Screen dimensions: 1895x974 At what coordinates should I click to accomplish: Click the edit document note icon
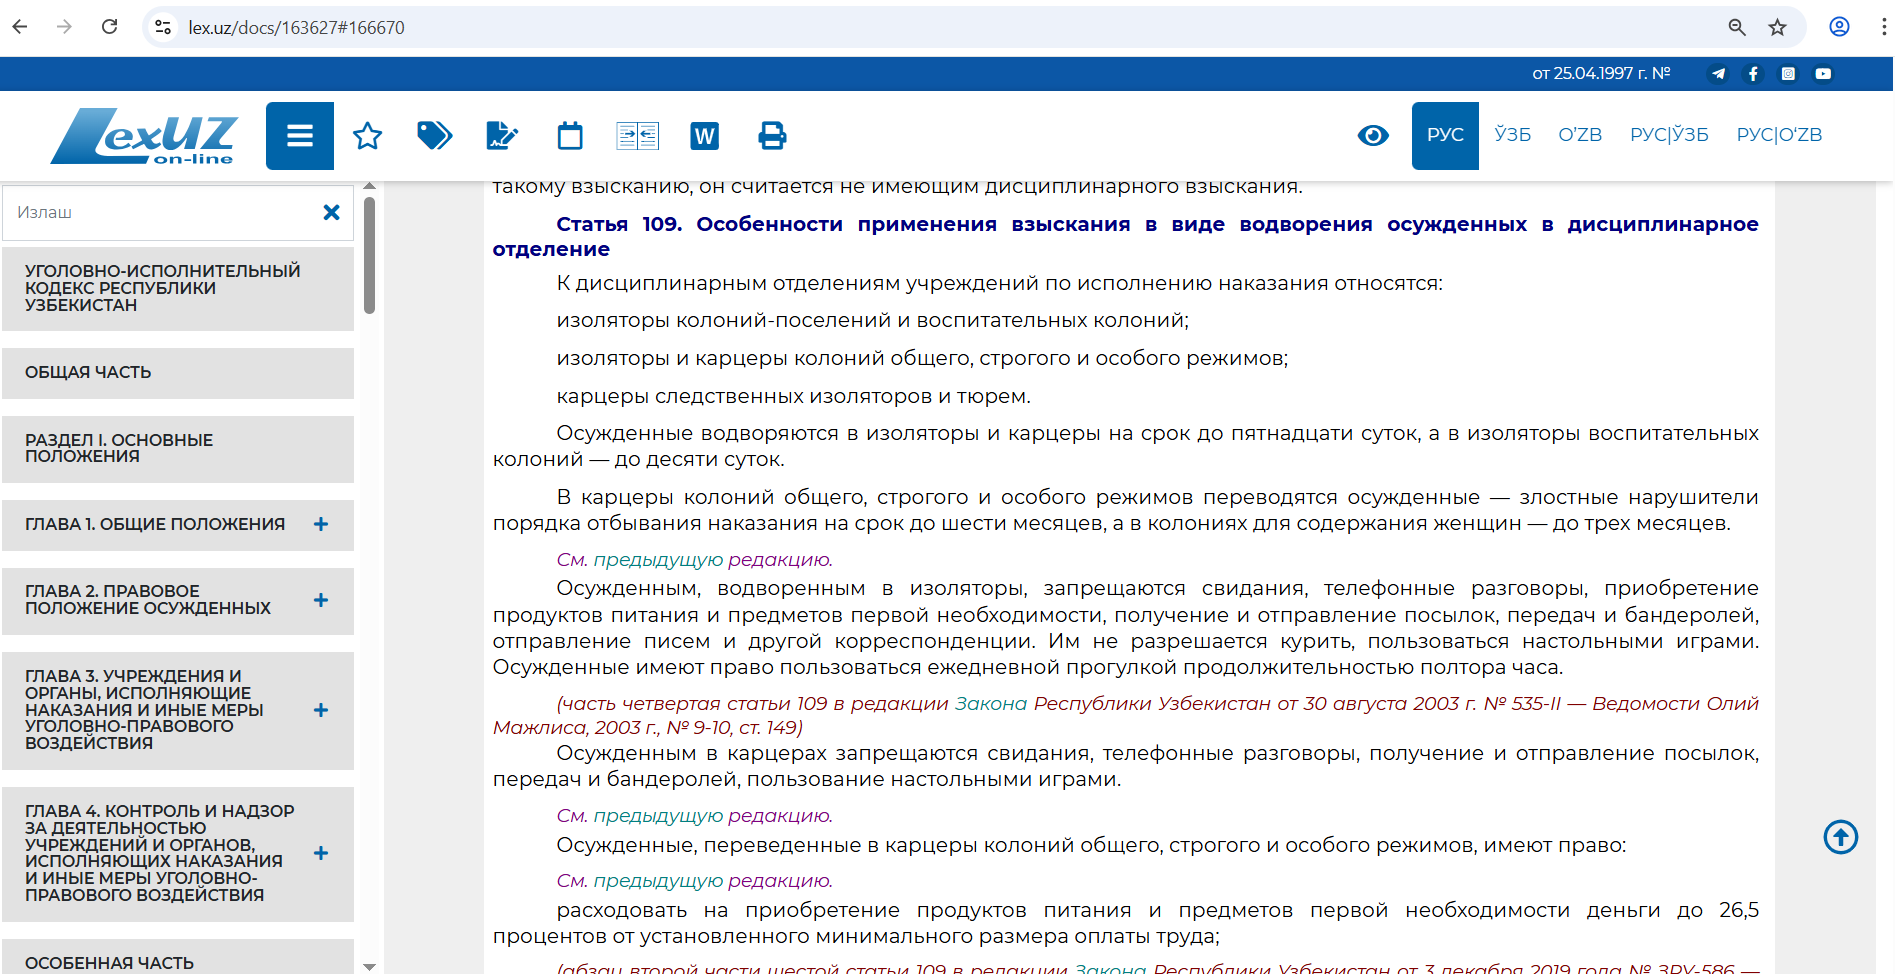(x=501, y=136)
